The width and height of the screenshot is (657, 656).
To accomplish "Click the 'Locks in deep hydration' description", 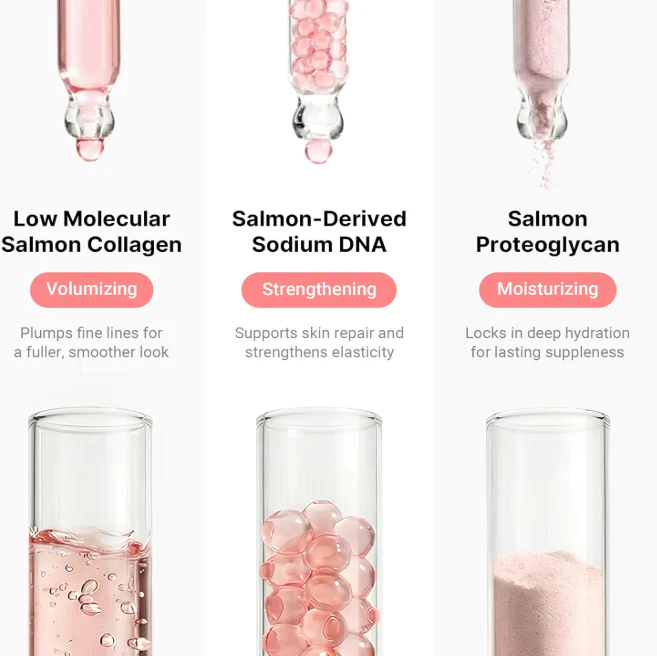I will point(547,343).
